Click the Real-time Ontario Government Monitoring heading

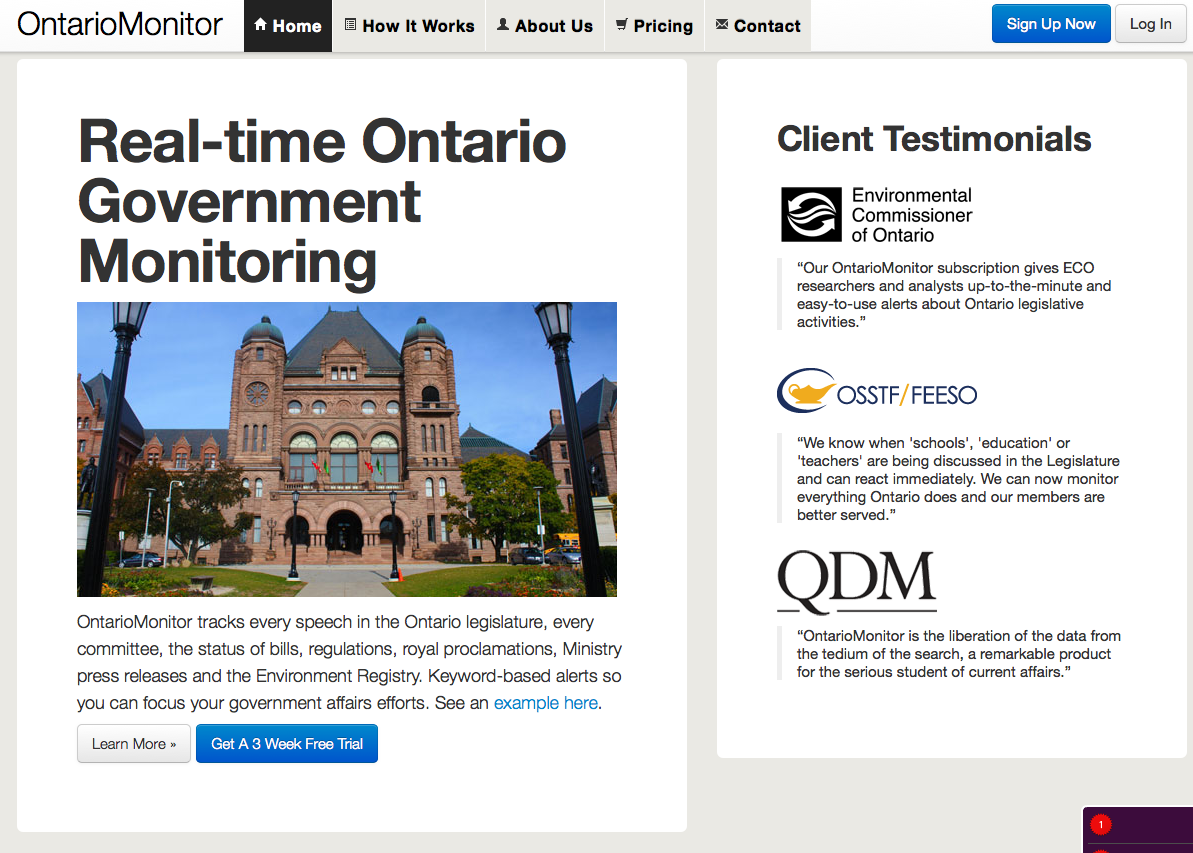tap(323, 202)
